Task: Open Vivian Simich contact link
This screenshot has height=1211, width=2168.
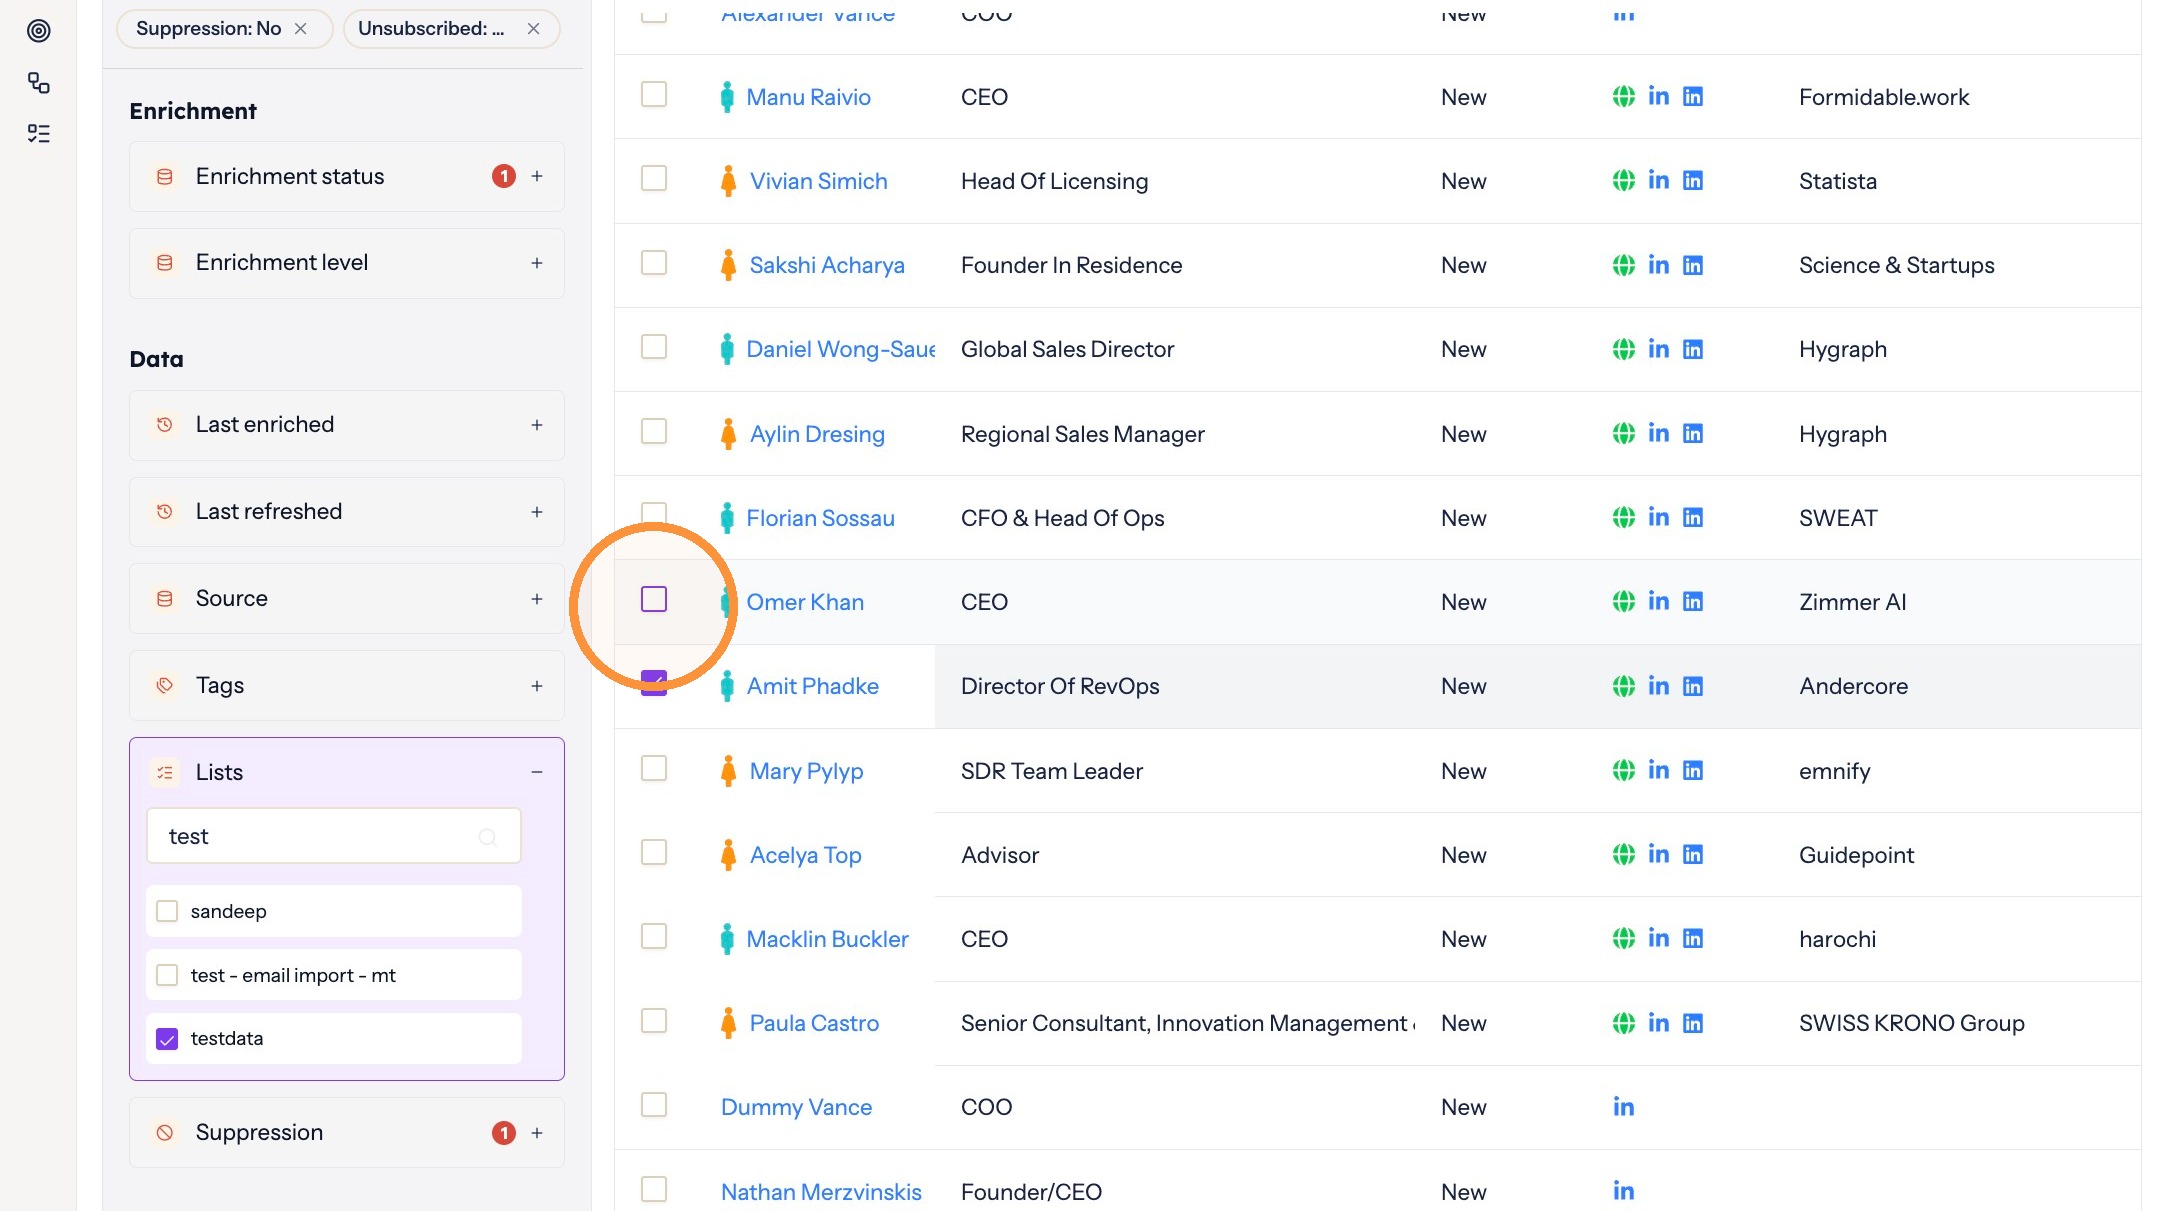Action: pos(818,181)
